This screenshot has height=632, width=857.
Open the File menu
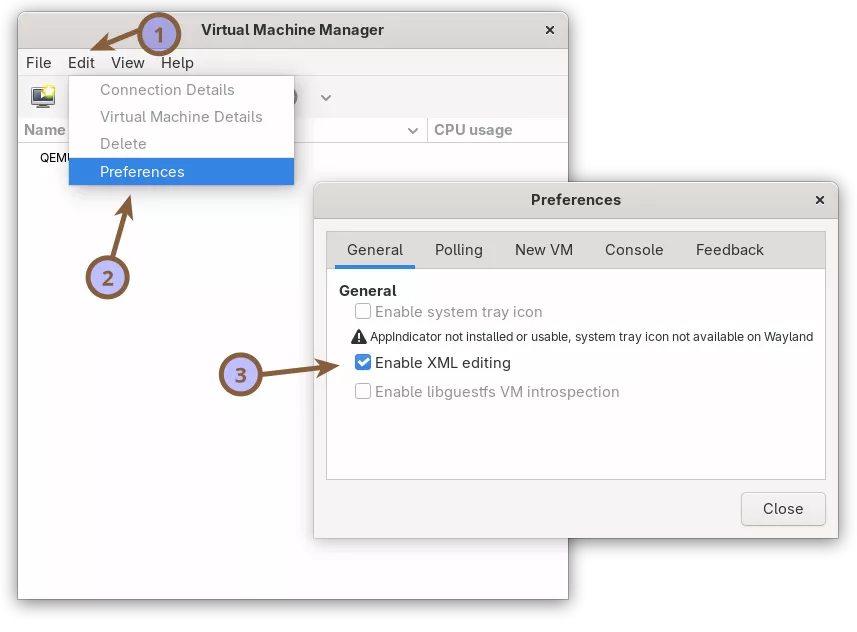(x=37, y=62)
